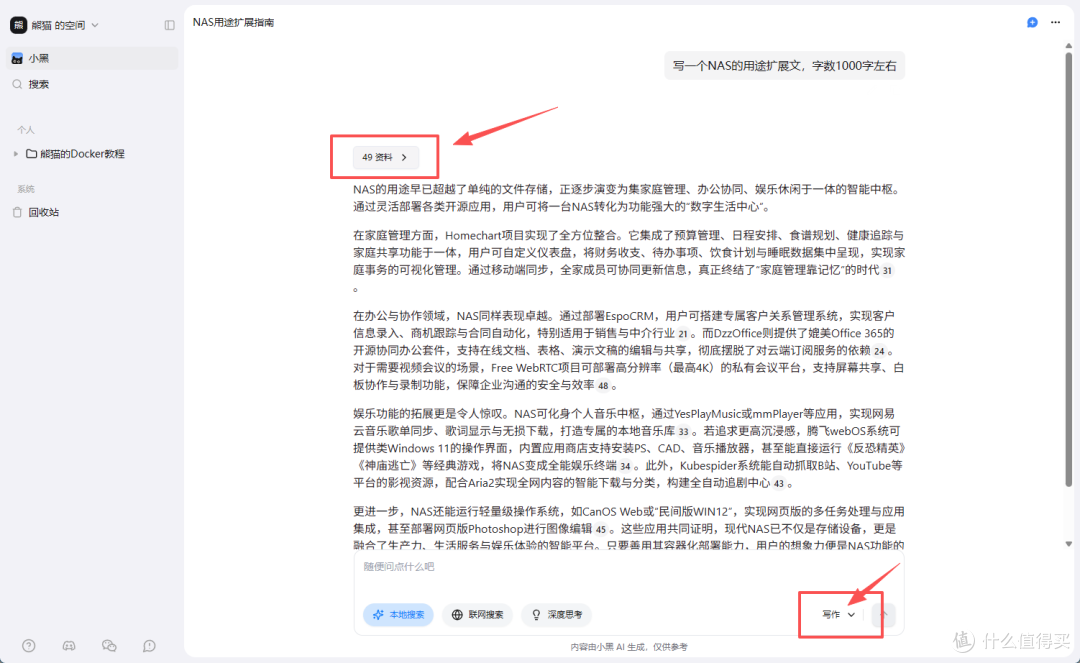Expand the 熊猫的Docker教程 folder
Image resolution: width=1080 pixels, height=663 pixels.
[x=16, y=154]
